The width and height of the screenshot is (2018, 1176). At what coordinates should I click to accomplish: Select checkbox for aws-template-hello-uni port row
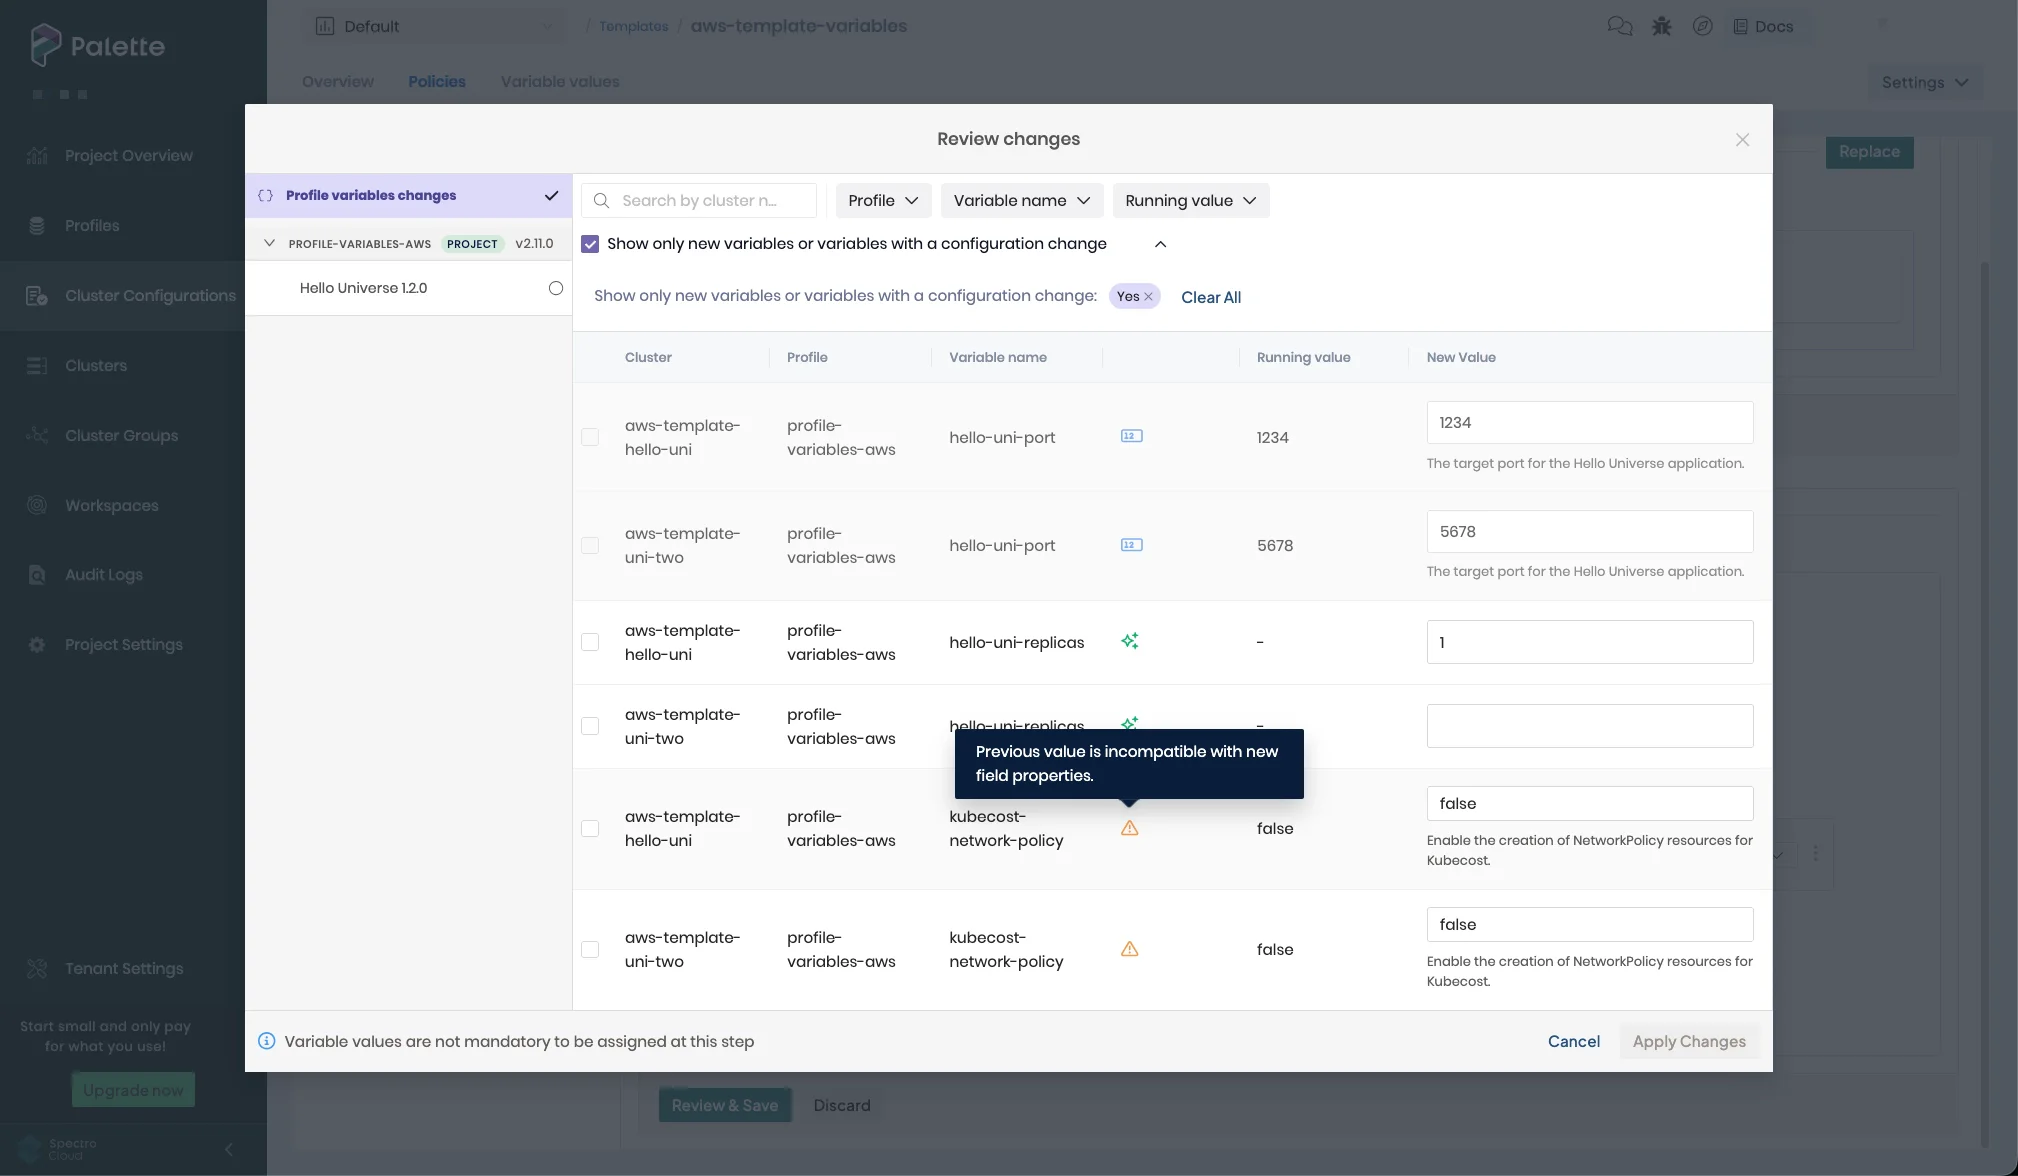[x=590, y=437]
